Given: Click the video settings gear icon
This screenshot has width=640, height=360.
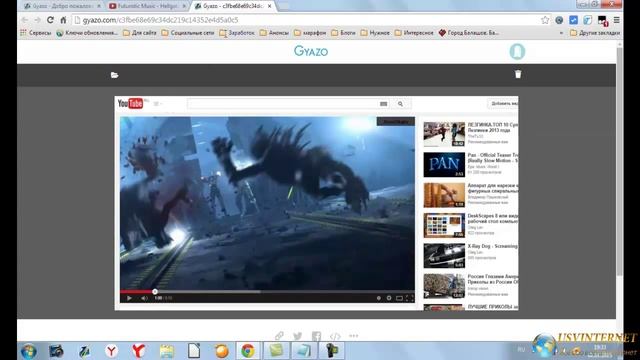Looking at the screenshot, I should (389, 298).
